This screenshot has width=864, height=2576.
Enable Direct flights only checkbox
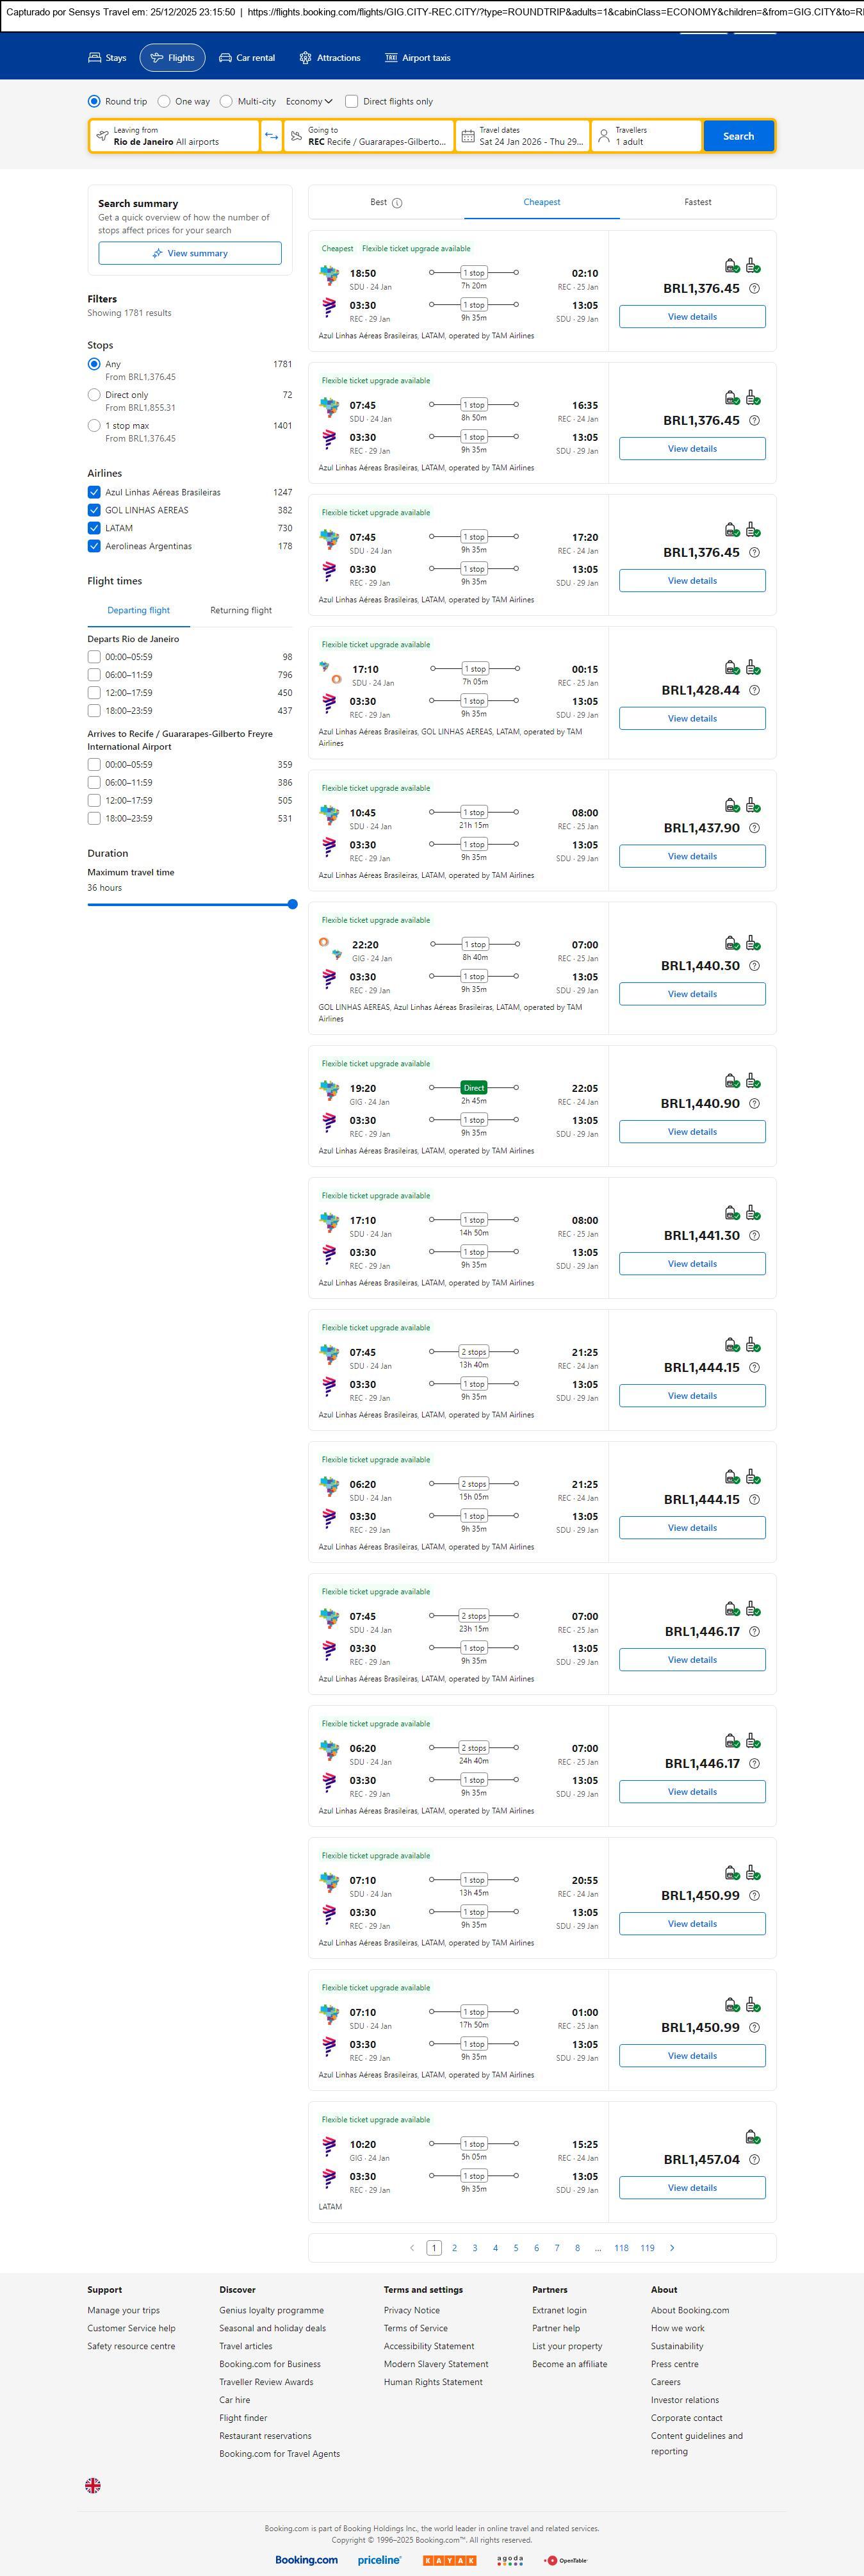[352, 101]
